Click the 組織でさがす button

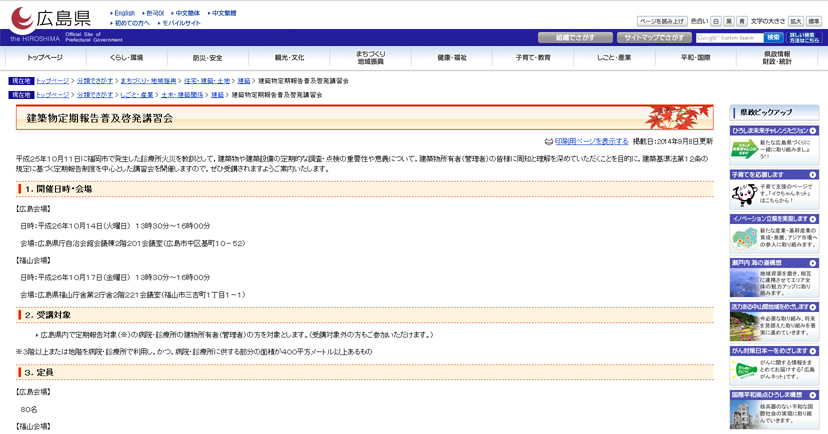pos(575,37)
